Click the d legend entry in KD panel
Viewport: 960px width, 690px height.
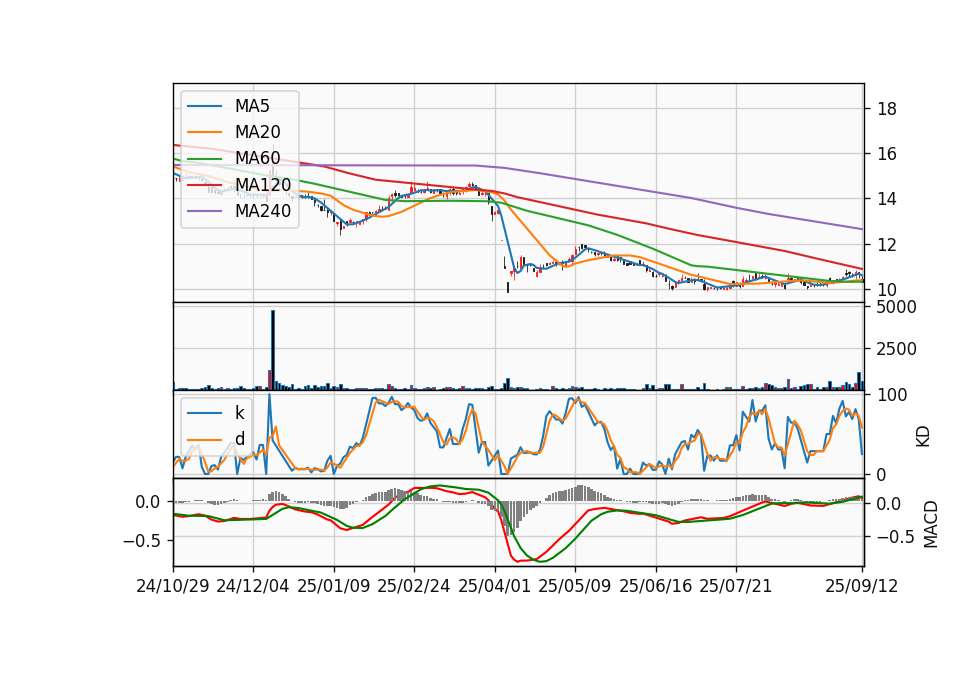coord(239,439)
